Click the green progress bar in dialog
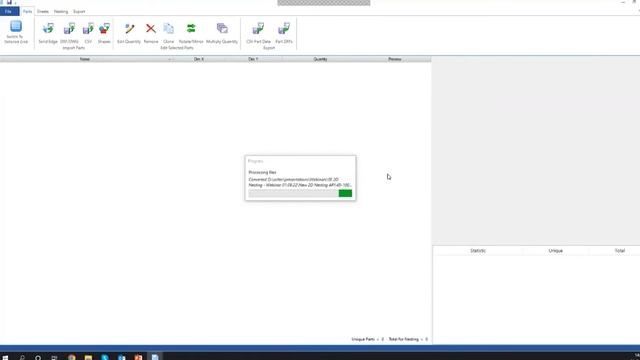Viewport: 640px width, 360px height. point(345,193)
